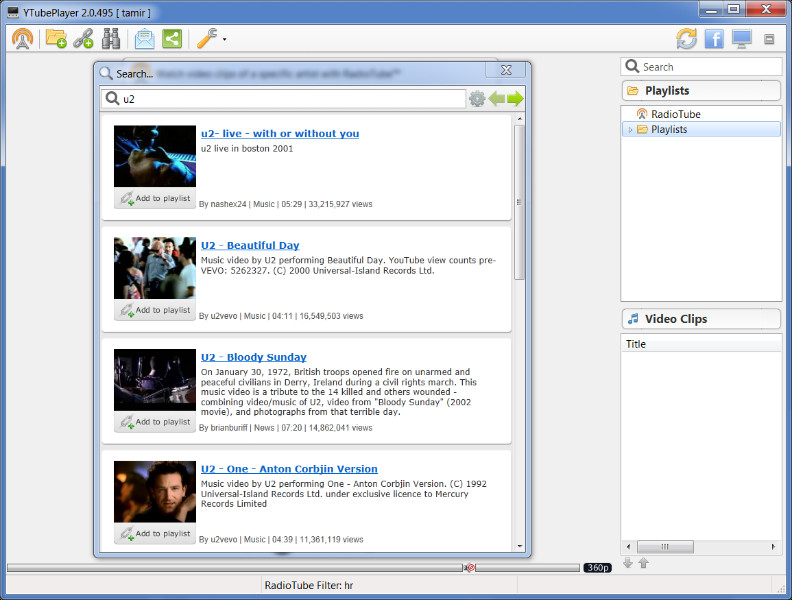Click the 360p quality button

click(598, 568)
